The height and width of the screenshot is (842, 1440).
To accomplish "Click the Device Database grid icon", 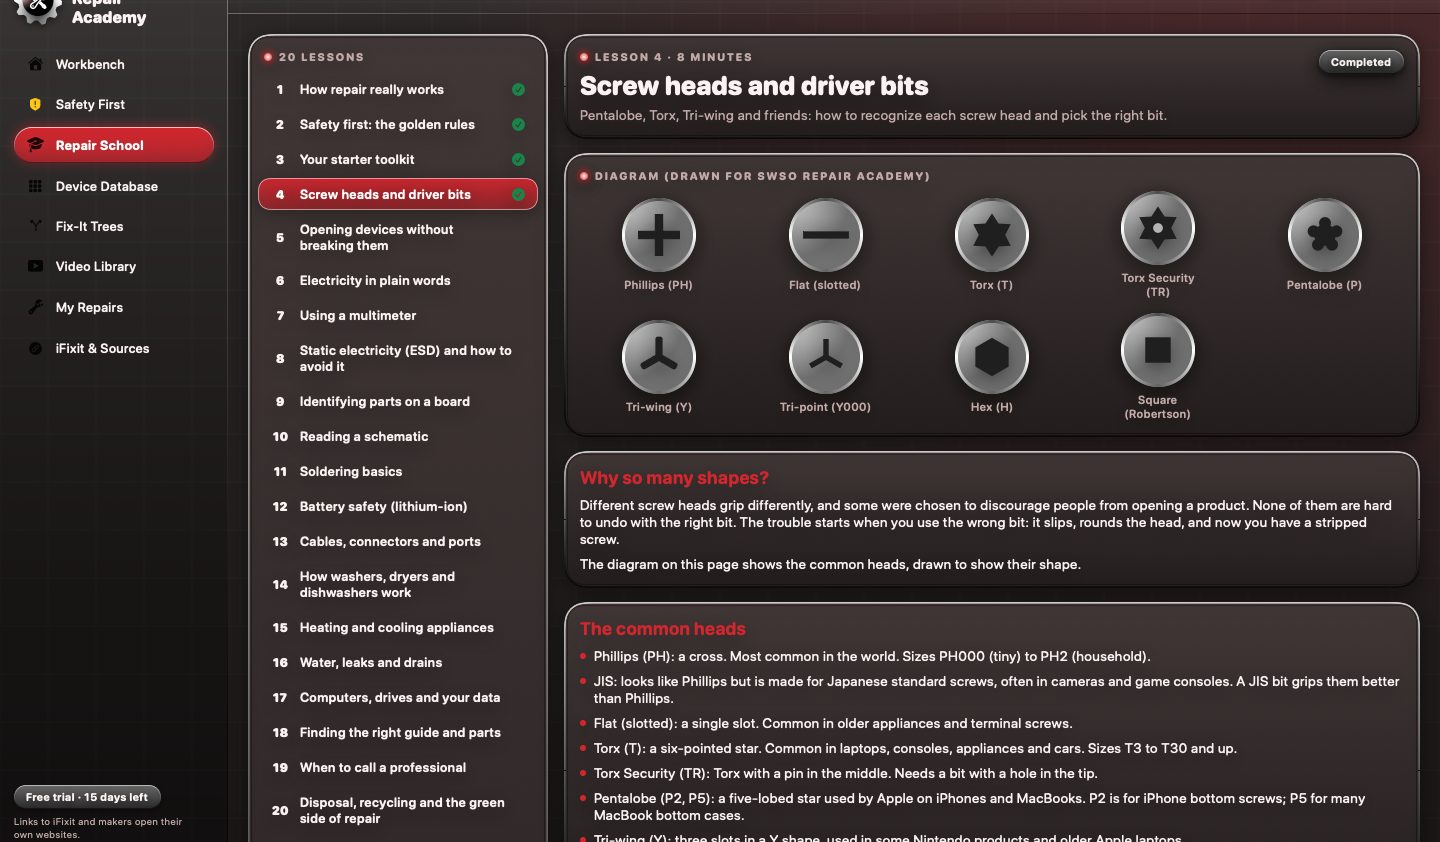I will tap(35, 186).
